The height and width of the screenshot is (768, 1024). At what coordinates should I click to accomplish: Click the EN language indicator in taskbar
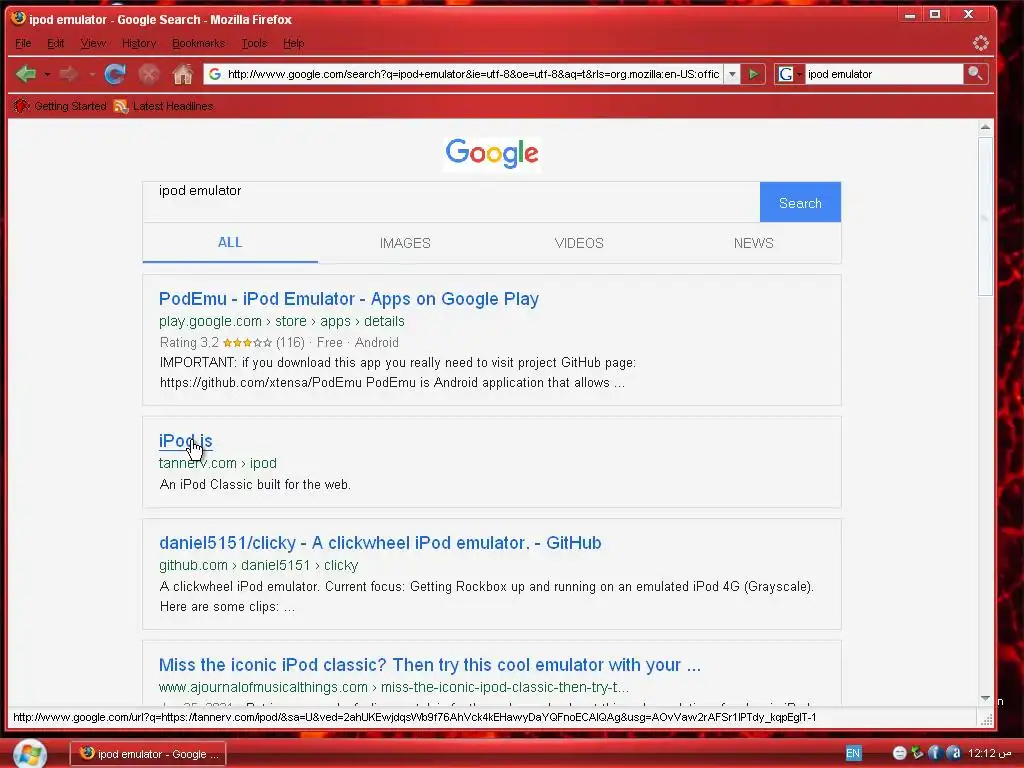853,753
